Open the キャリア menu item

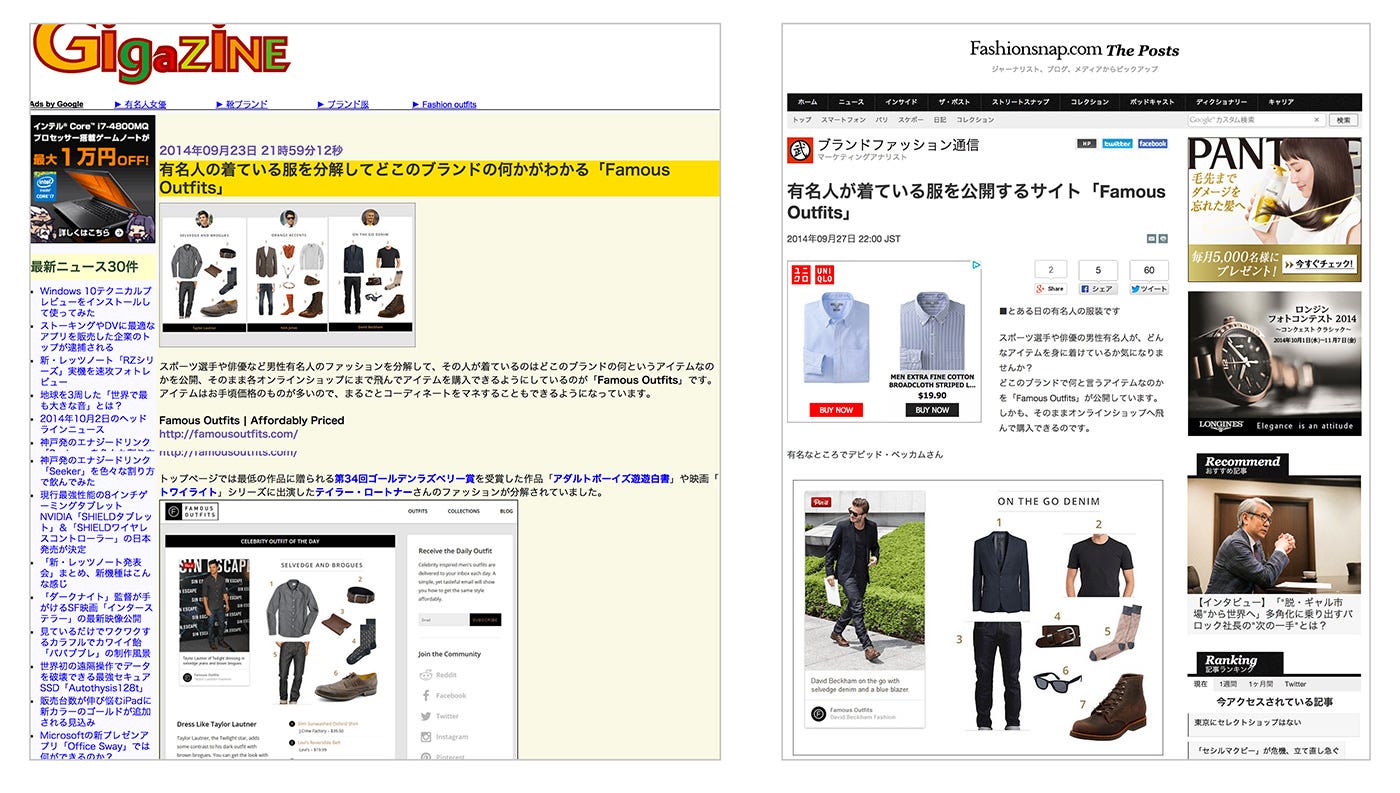(x=1281, y=102)
